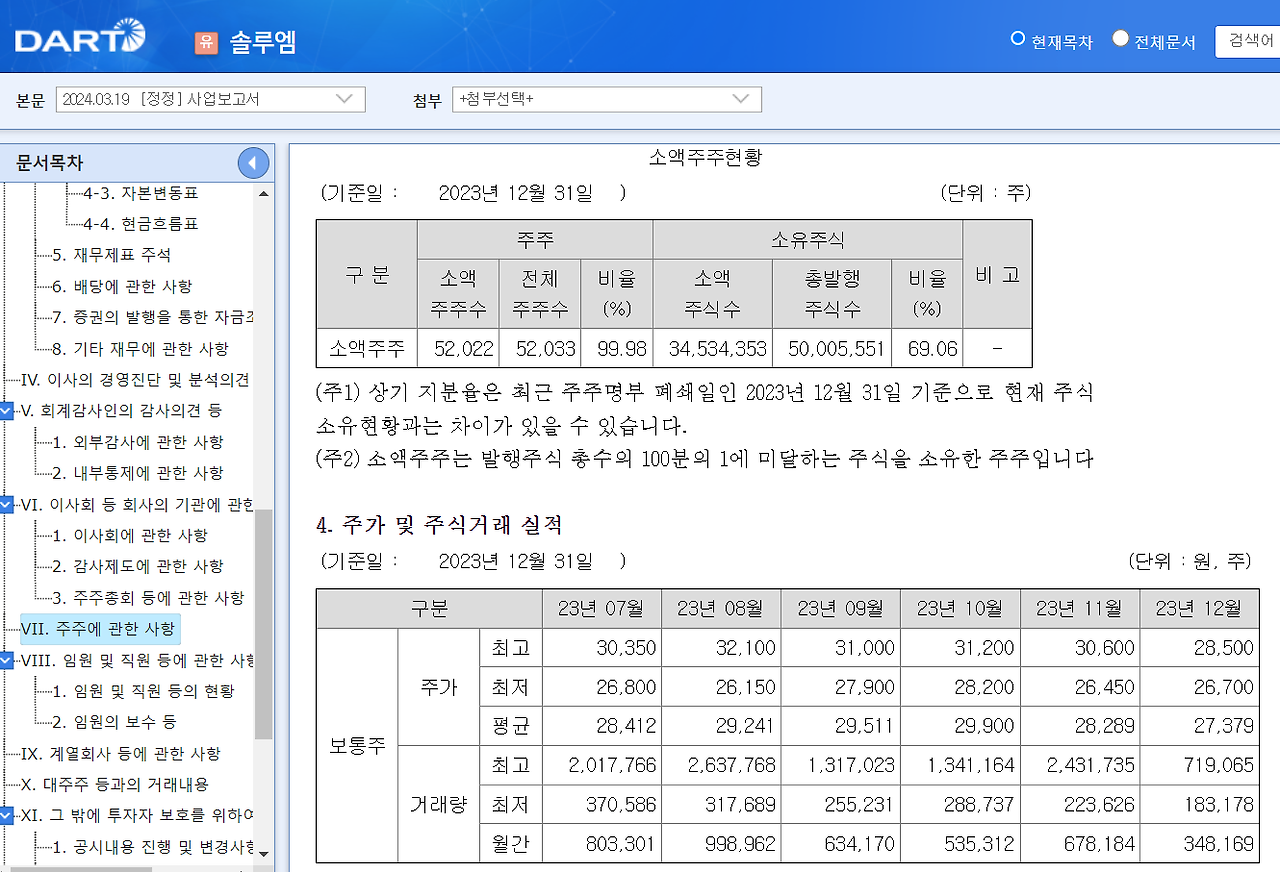
Task: Collapse section V. 회계감사인의 감사의견 등
Action: (x=8, y=411)
